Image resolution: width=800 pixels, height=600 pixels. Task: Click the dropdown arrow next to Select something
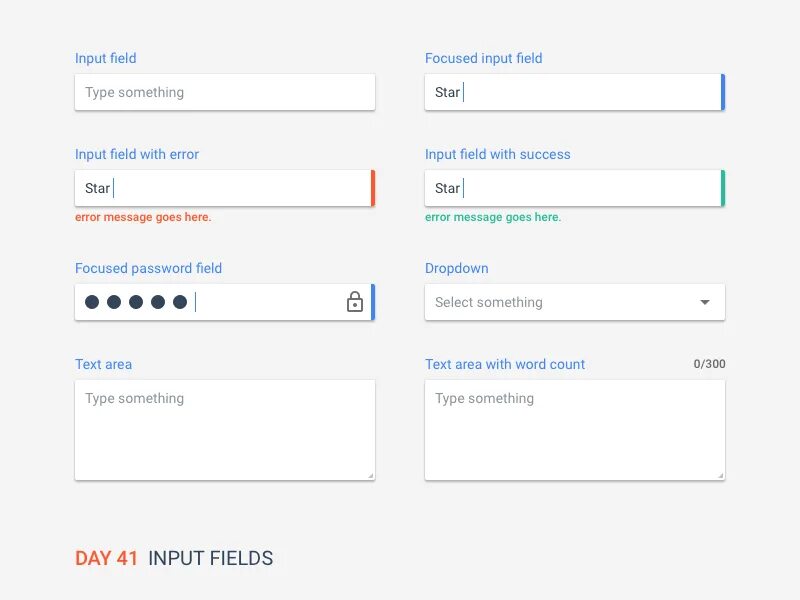[705, 302]
